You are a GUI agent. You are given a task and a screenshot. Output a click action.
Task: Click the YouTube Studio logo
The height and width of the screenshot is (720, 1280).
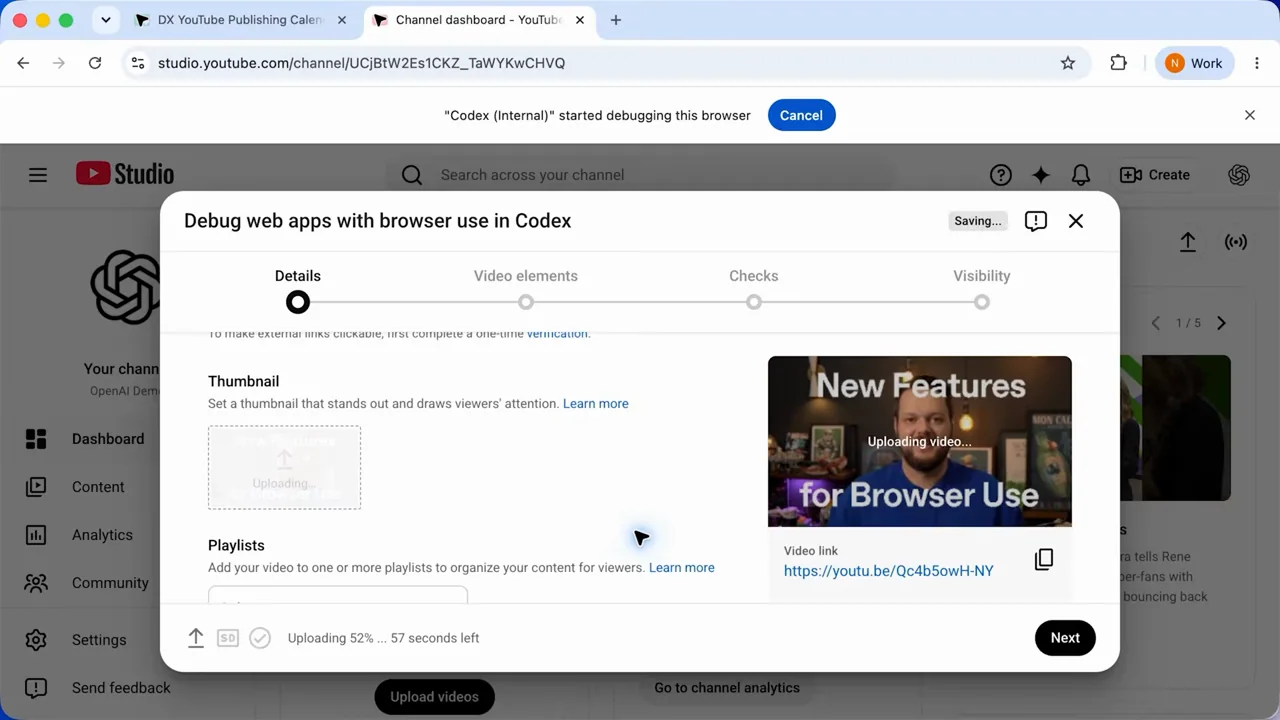point(125,174)
